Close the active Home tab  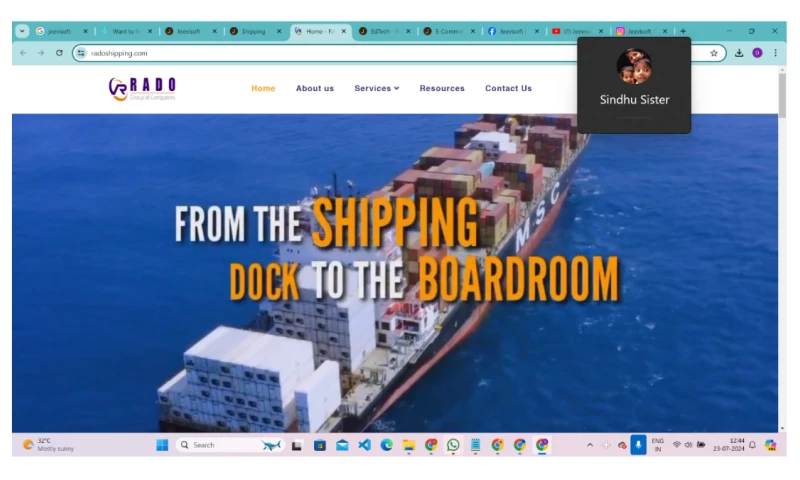[x=344, y=31]
